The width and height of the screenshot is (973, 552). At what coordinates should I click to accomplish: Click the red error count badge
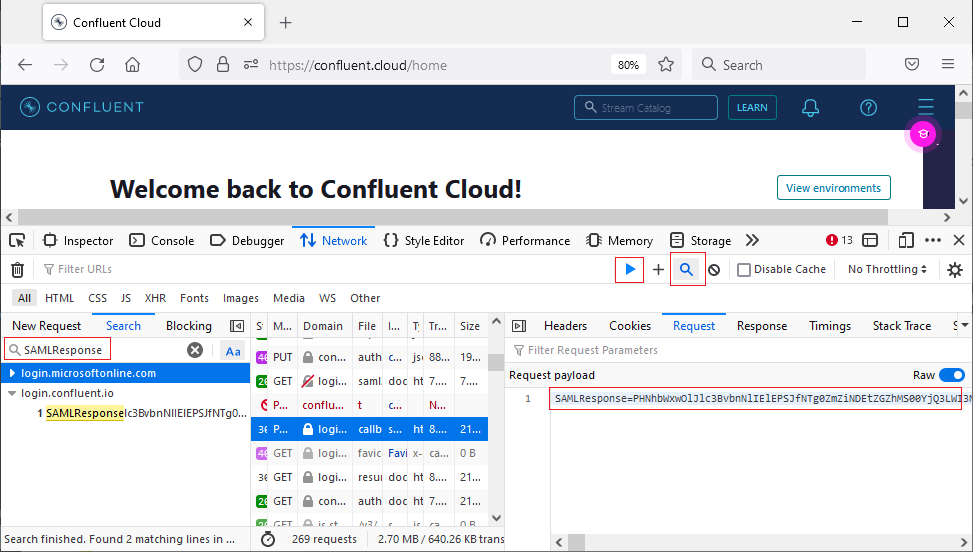click(x=839, y=240)
